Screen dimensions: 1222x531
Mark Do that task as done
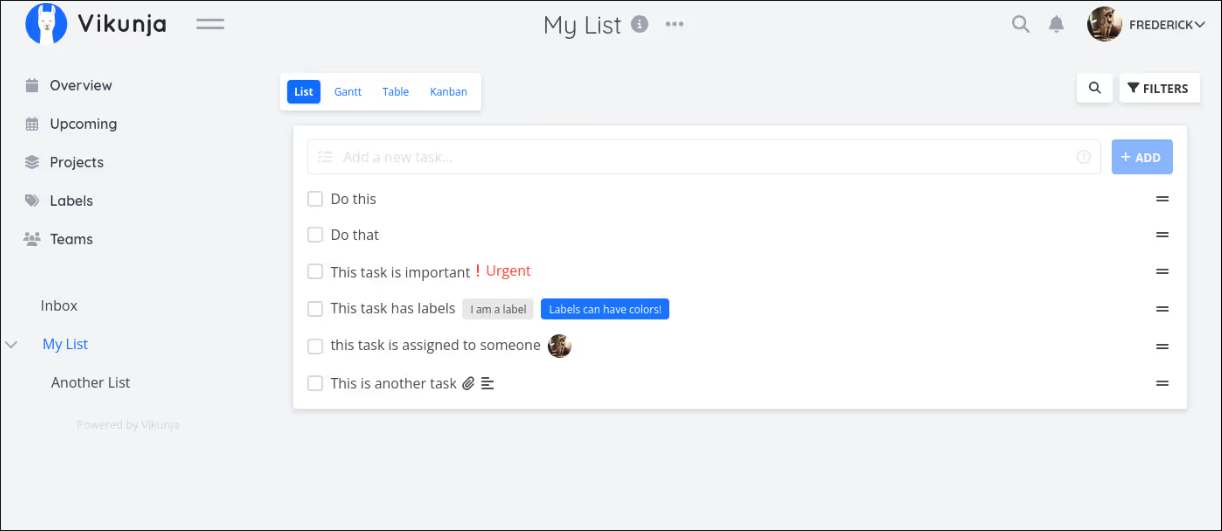[315, 235]
